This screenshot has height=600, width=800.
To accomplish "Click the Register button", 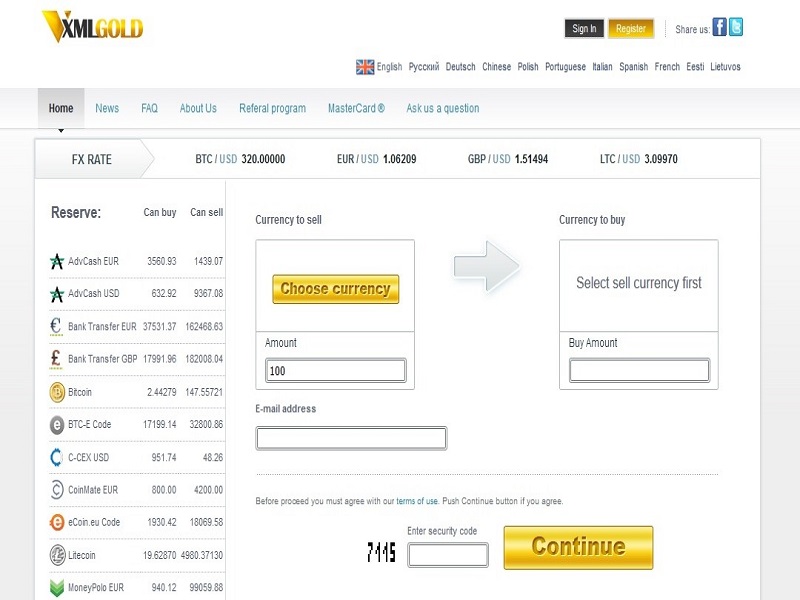I will pos(631,28).
